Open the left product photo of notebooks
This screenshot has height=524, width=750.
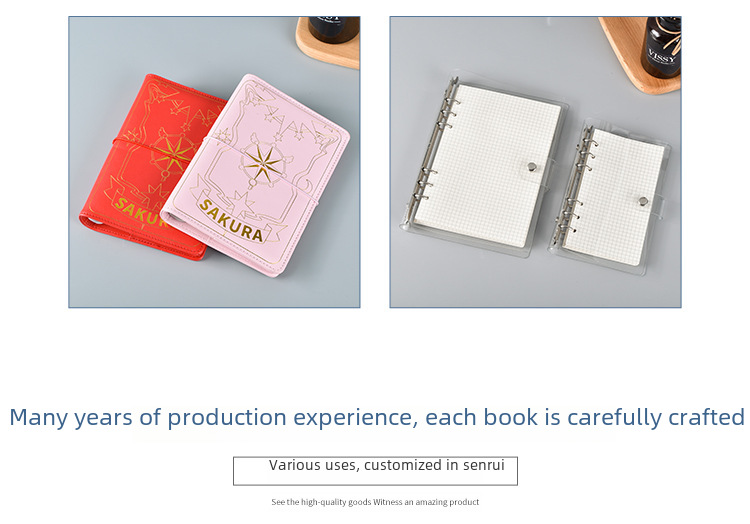pos(214,162)
